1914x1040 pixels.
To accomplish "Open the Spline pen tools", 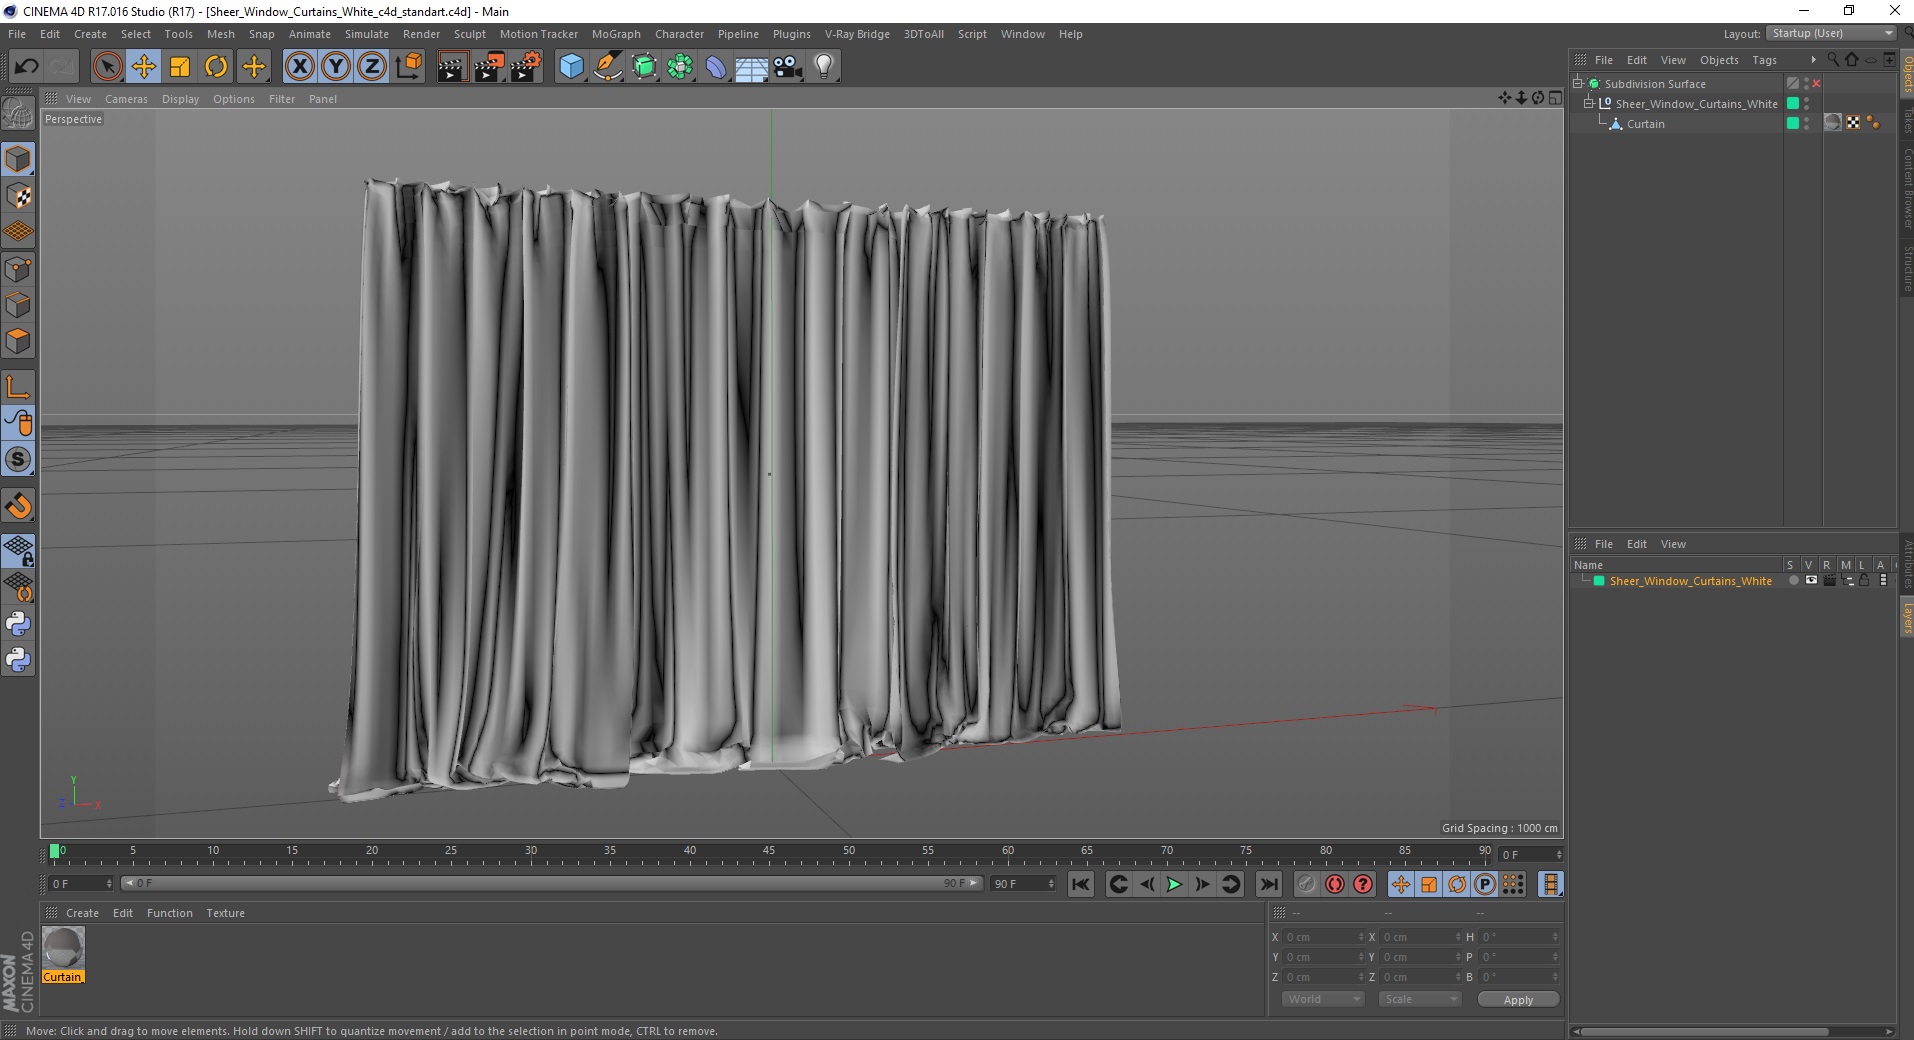I will 608,67.
